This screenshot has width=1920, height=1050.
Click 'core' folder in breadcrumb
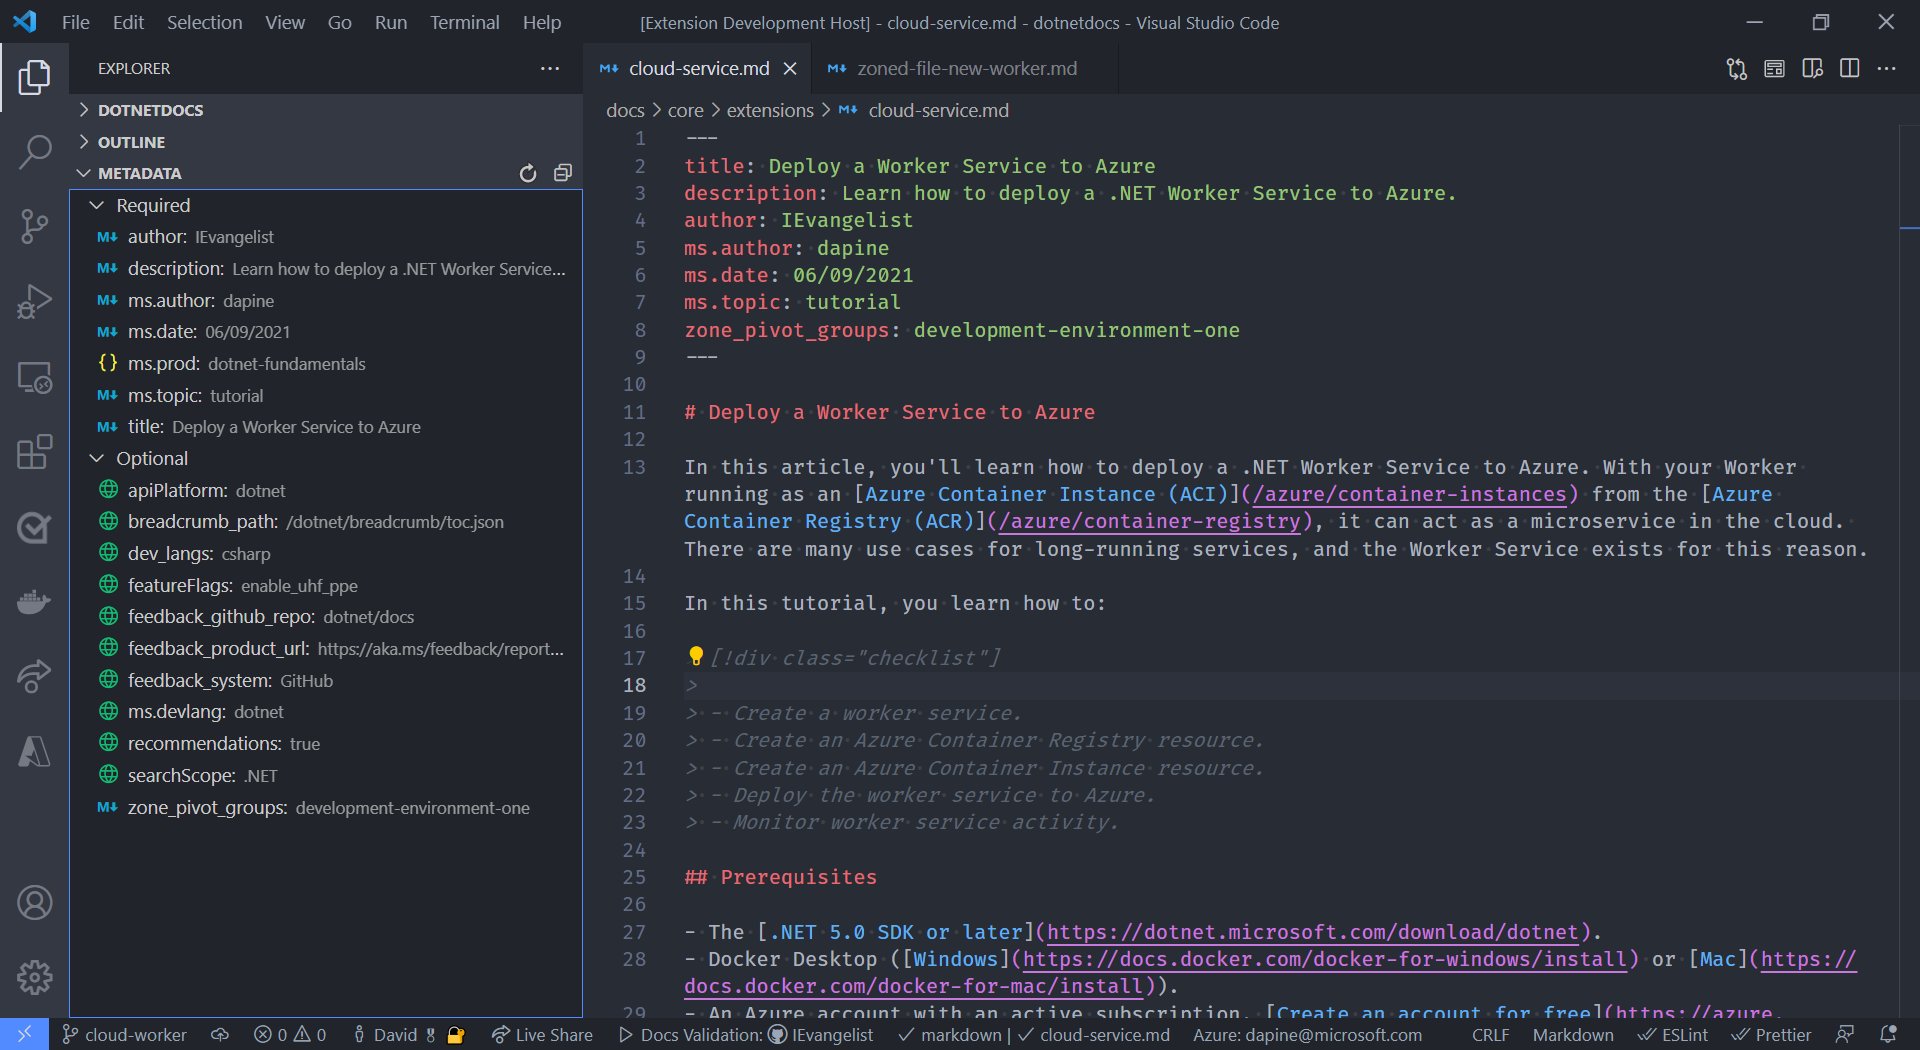click(x=685, y=110)
